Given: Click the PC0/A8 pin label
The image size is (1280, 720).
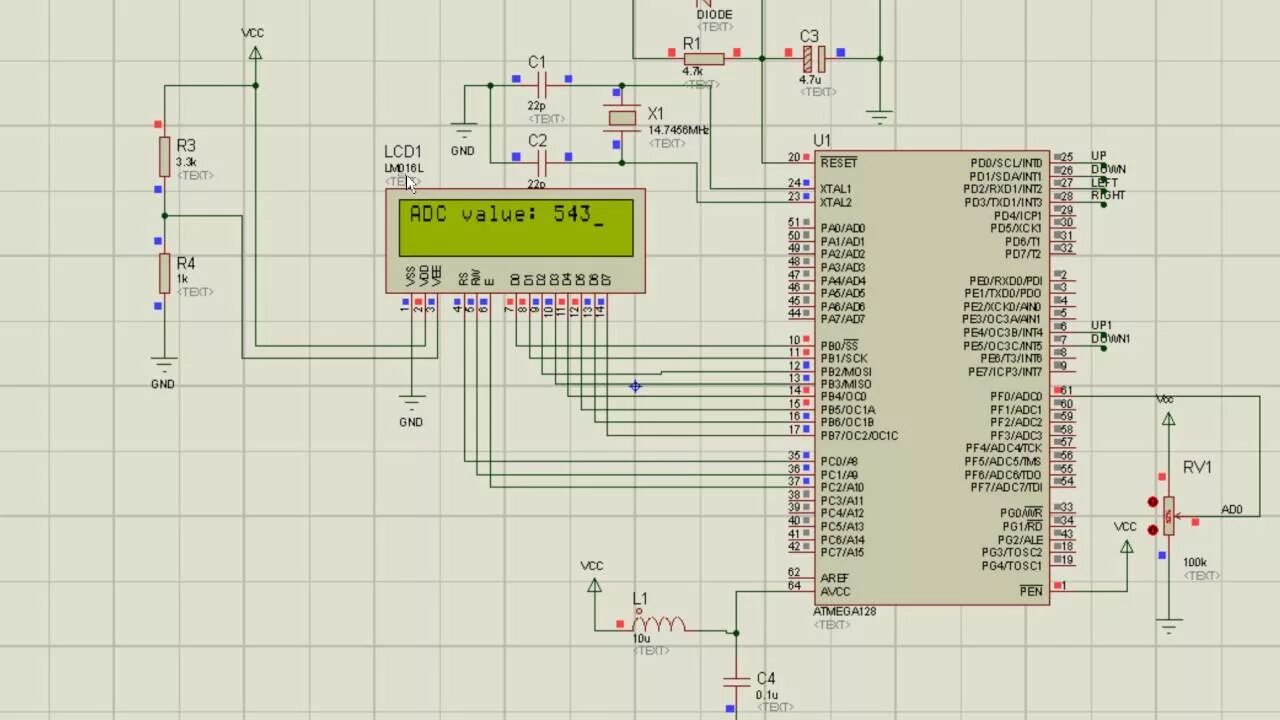Looking at the screenshot, I should click(x=839, y=462).
